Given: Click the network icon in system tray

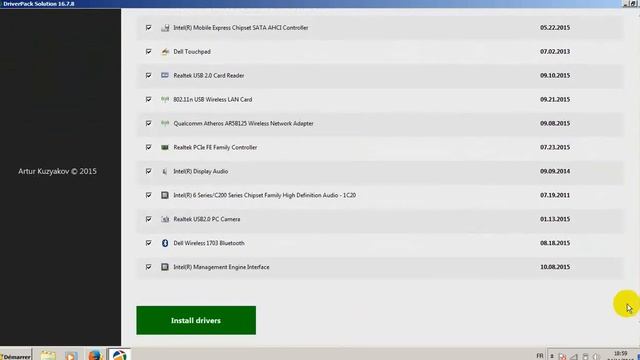Looking at the screenshot, I should [574, 356].
